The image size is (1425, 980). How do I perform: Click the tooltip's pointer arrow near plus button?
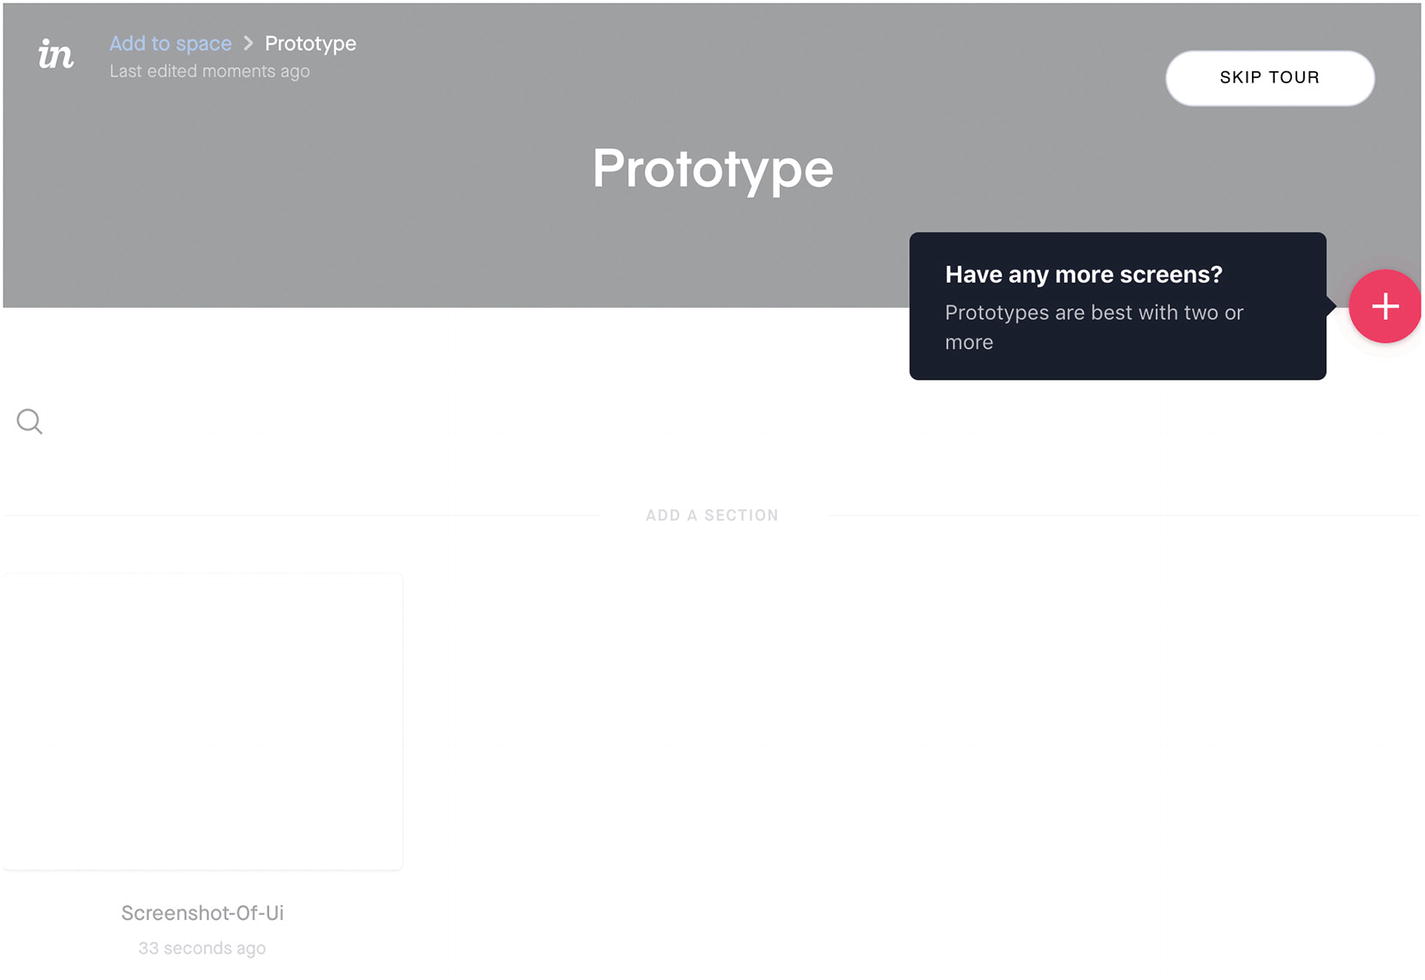click(1332, 306)
